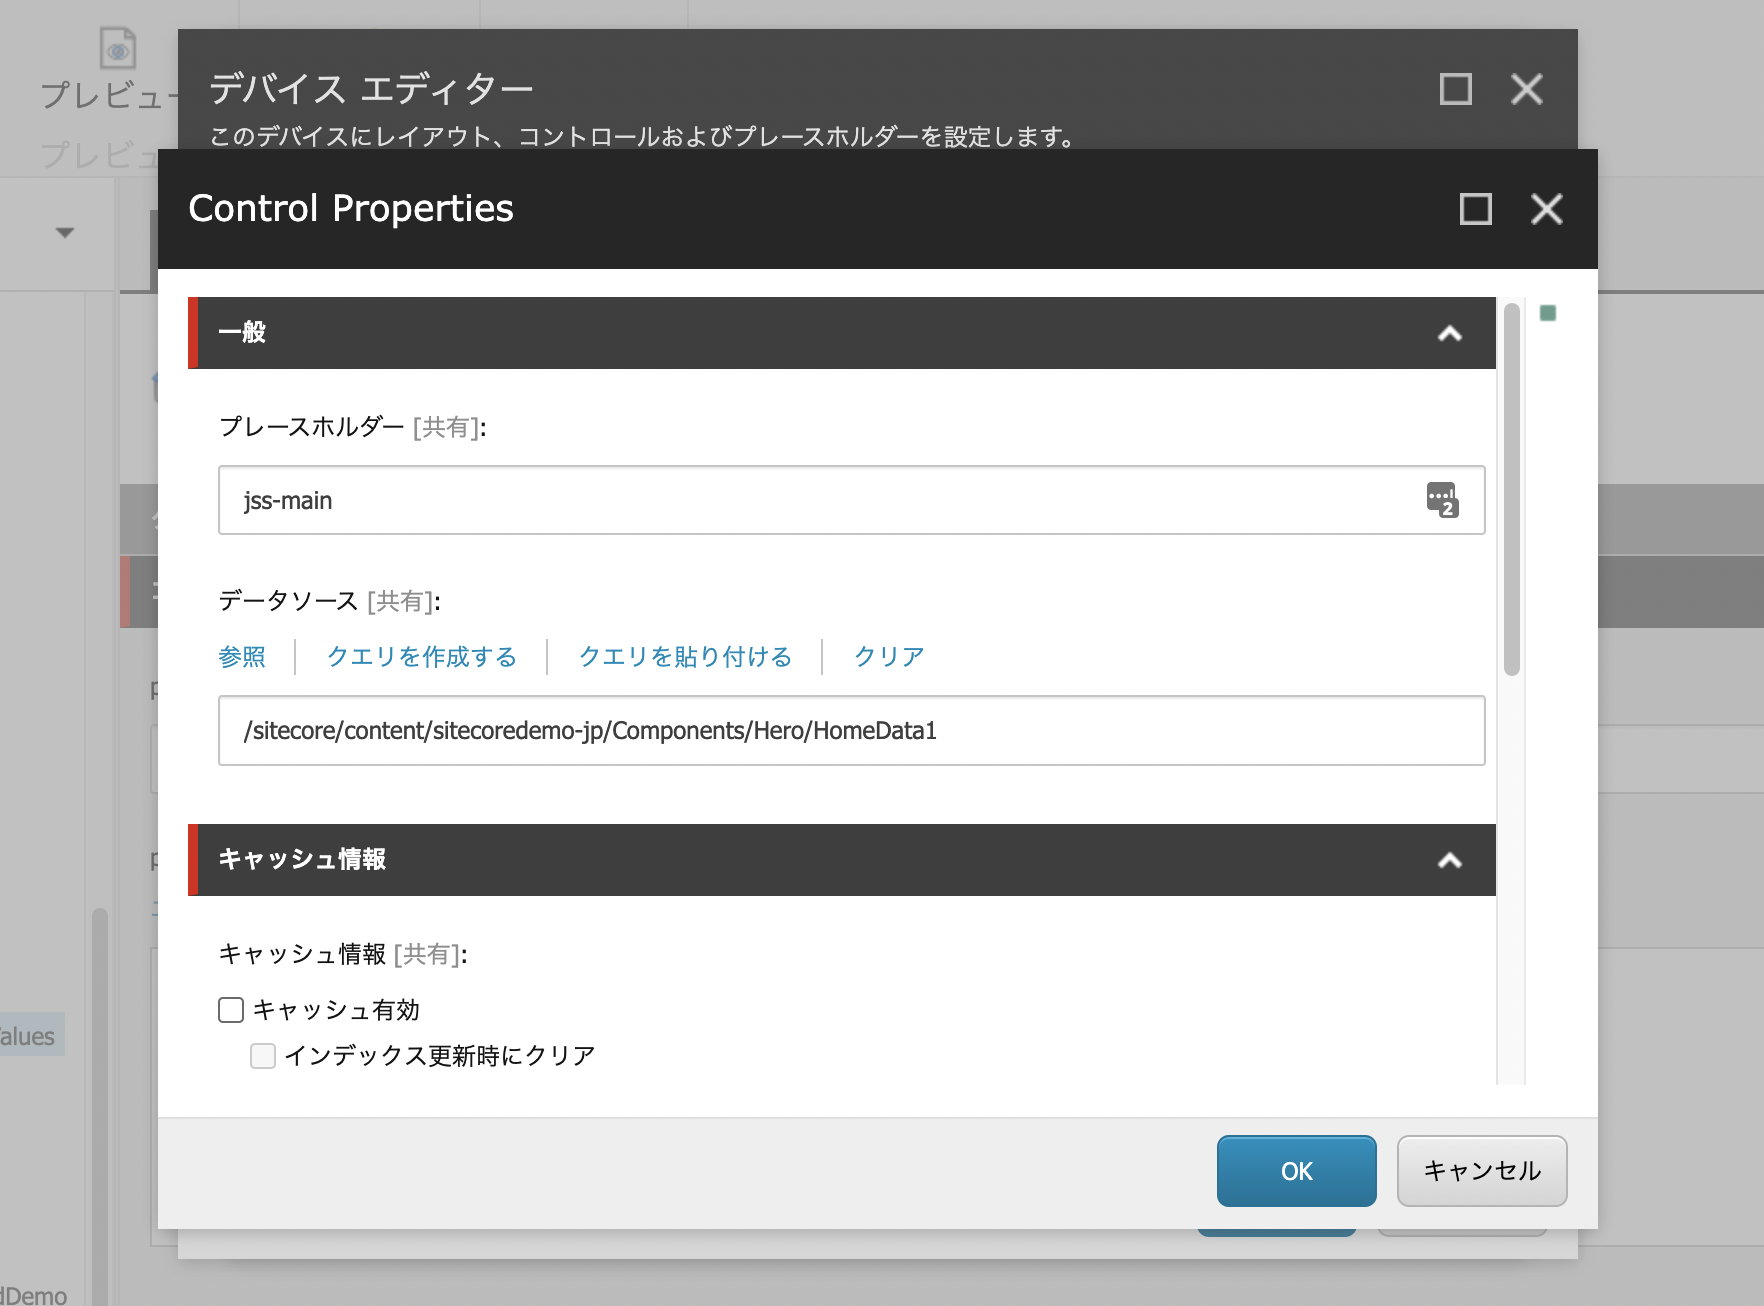The width and height of the screenshot is (1764, 1306).
Task: Click the preview icon in background ribbon
Action: coord(118,48)
